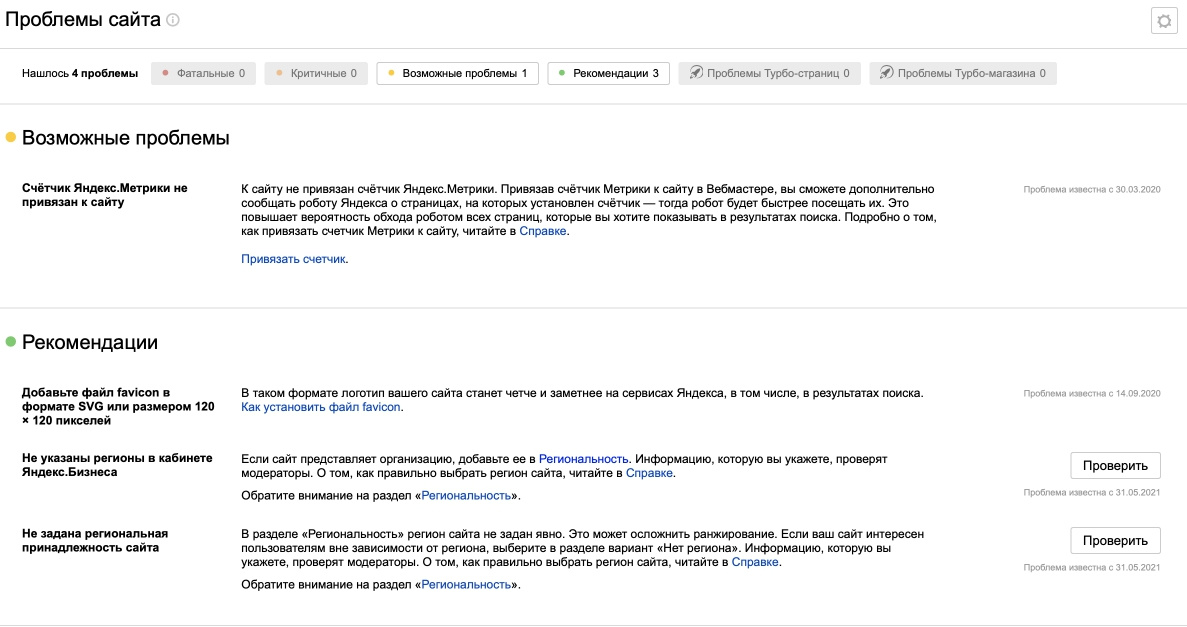Viewport: 1187px width, 627px height.
Task: Click date Проблема известна с 14.09.2020
Action: pyautogui.click(x=1092, y=394)
